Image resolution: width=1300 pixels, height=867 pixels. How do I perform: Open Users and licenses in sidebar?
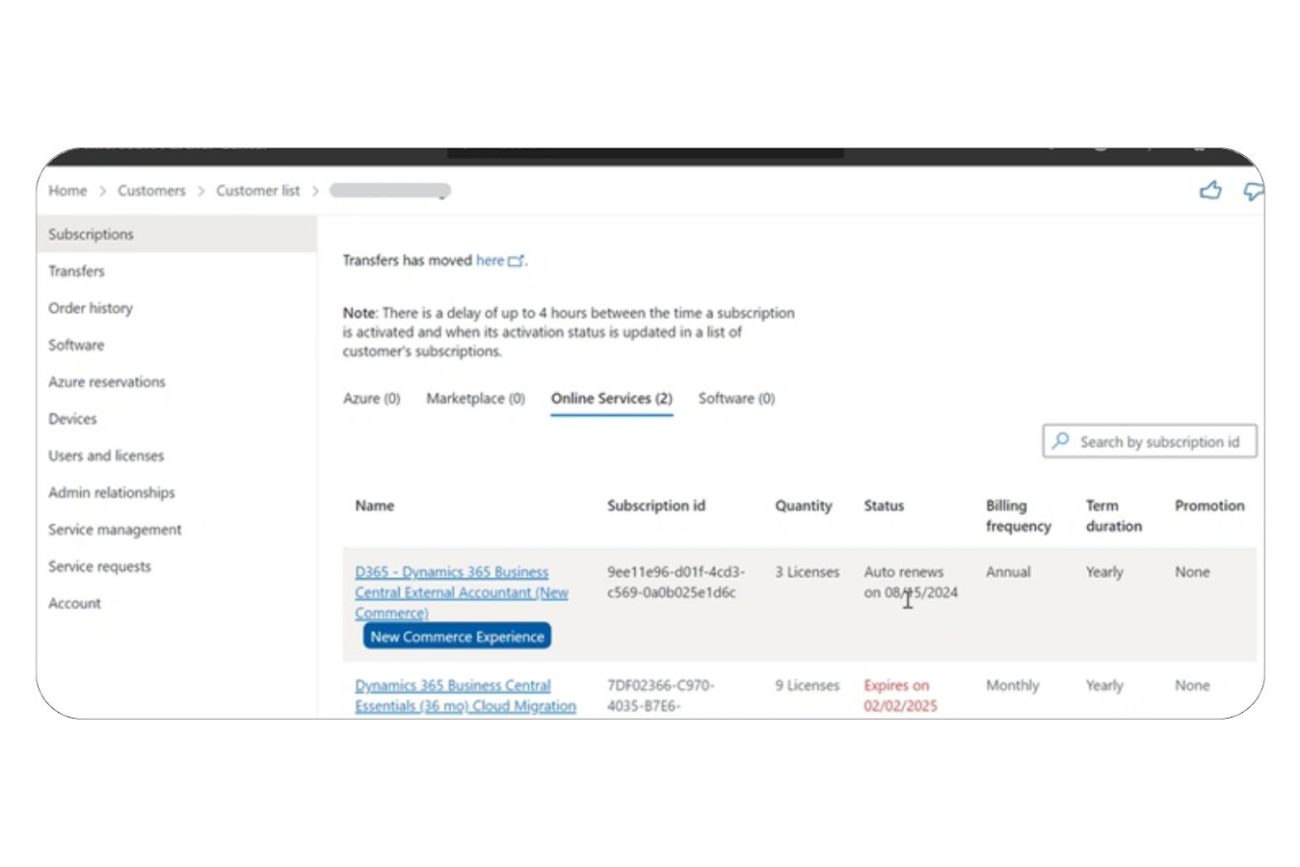(106, 456)
